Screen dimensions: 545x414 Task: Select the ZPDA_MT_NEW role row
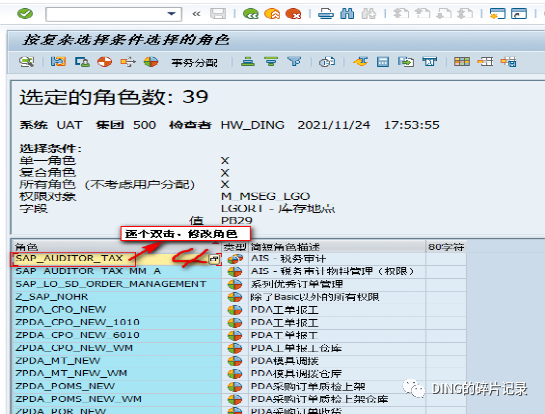point(117,361)
